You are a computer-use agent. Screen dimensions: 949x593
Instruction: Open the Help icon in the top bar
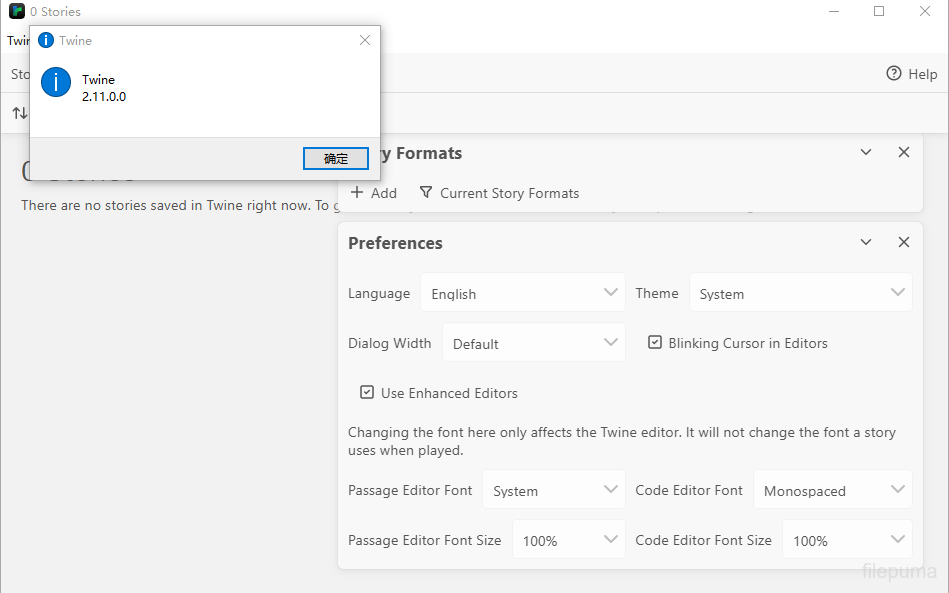pos(894,74)
